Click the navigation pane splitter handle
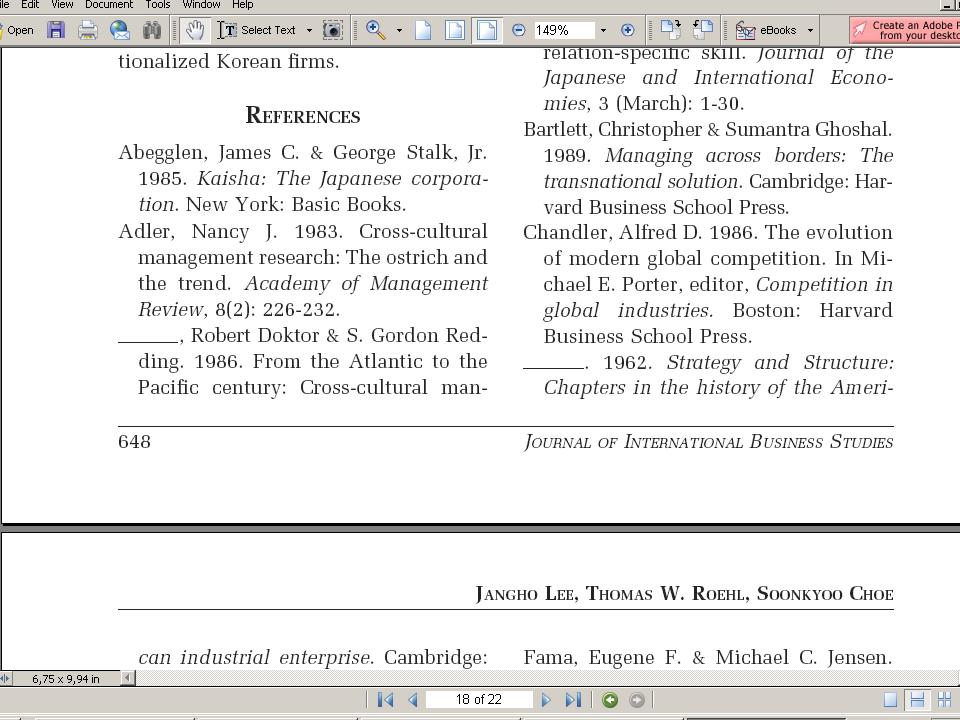The width and height of the screenshot is (960, 720). (x=5, y=678)
